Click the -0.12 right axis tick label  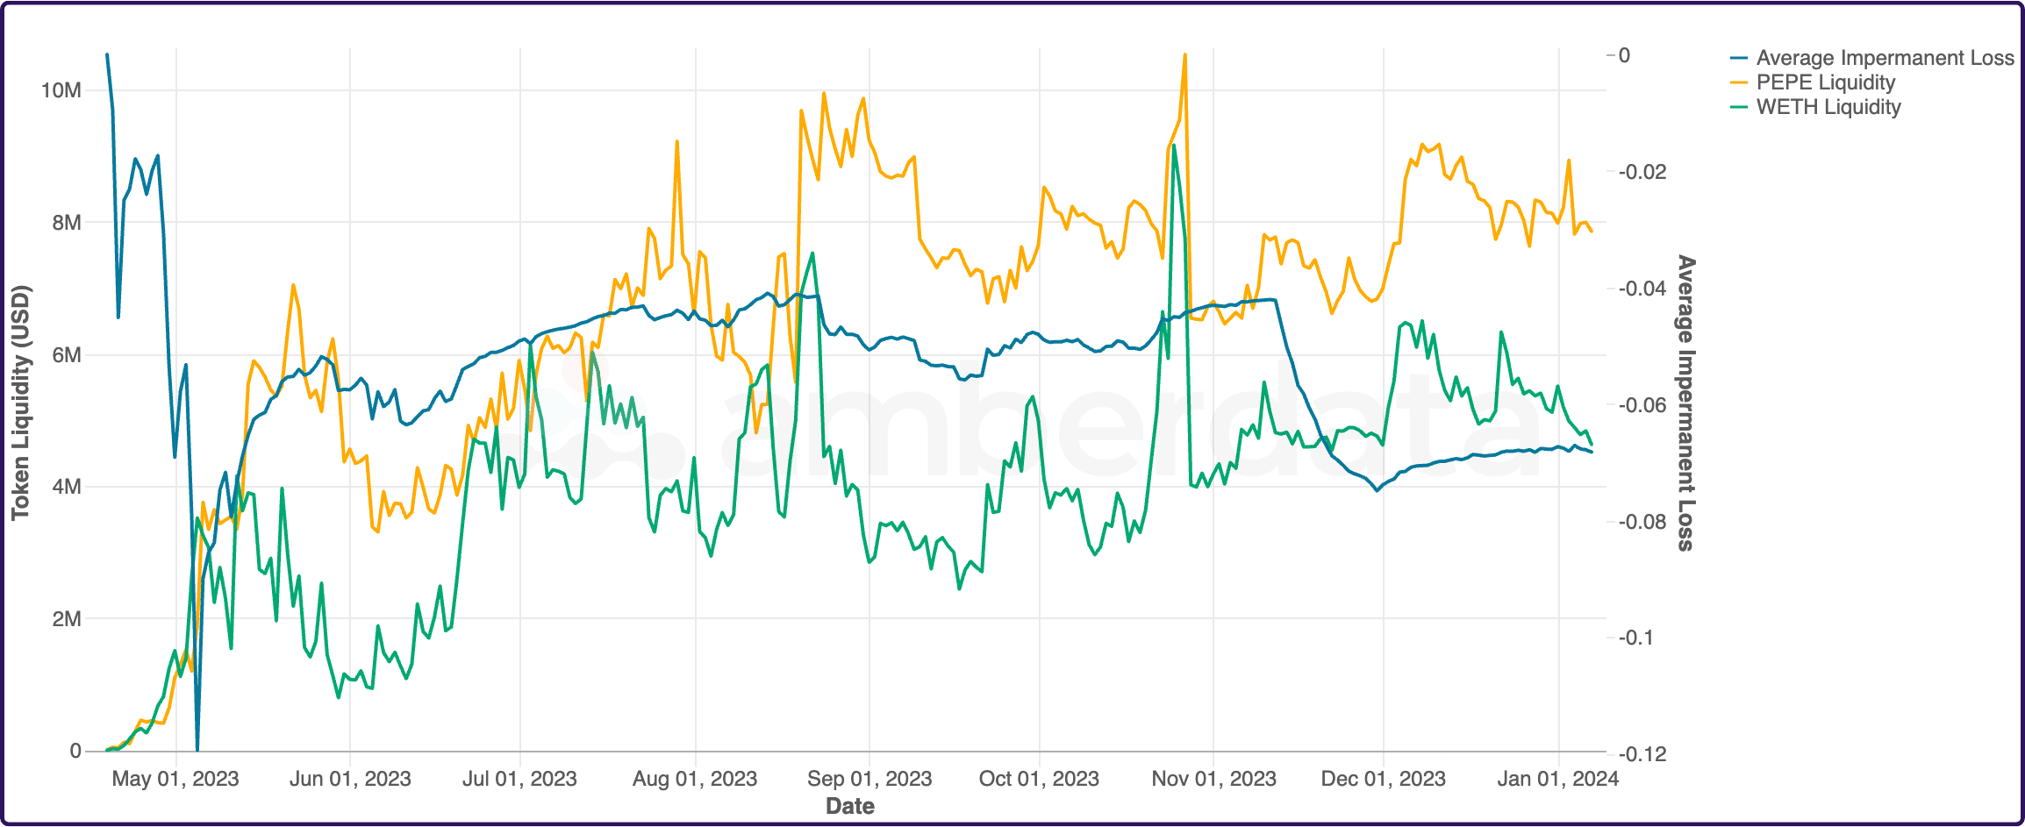pos(1643,754)
